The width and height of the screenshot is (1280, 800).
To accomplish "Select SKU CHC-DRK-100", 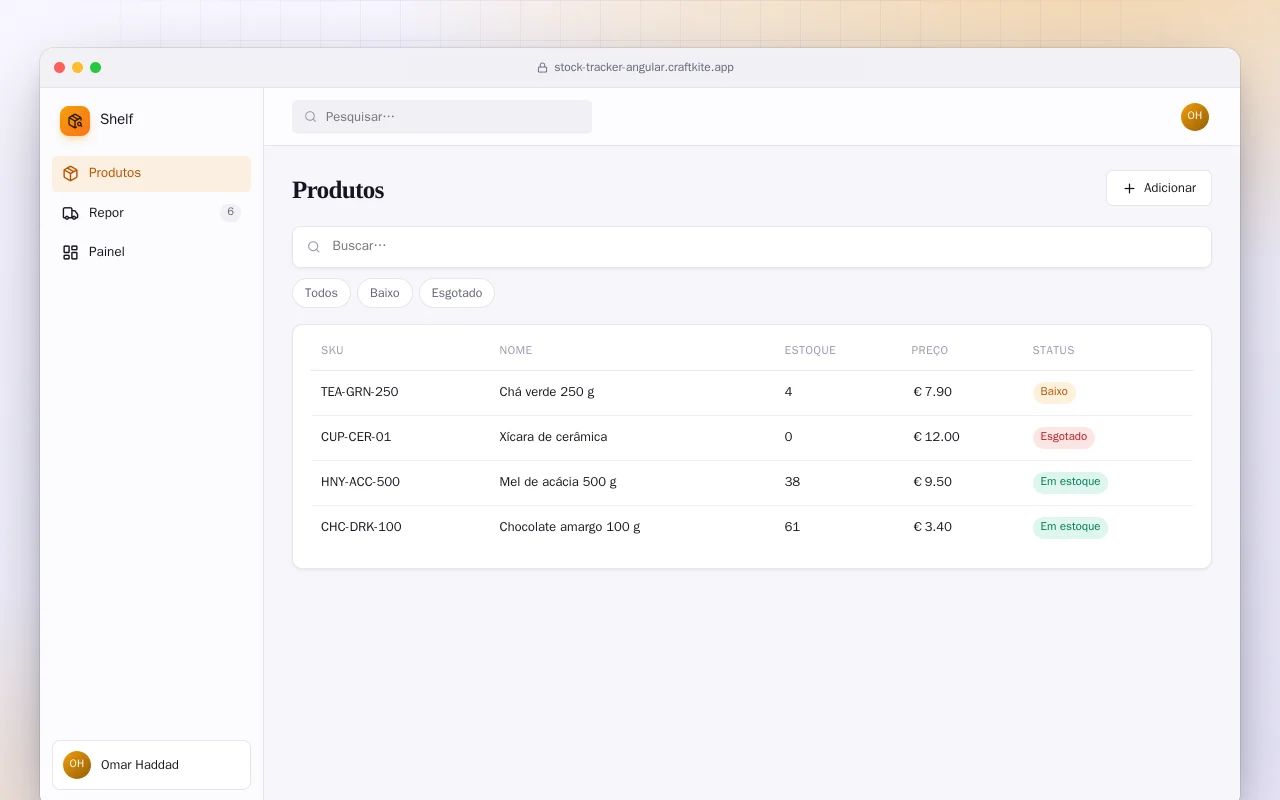I will click(361, 527).
